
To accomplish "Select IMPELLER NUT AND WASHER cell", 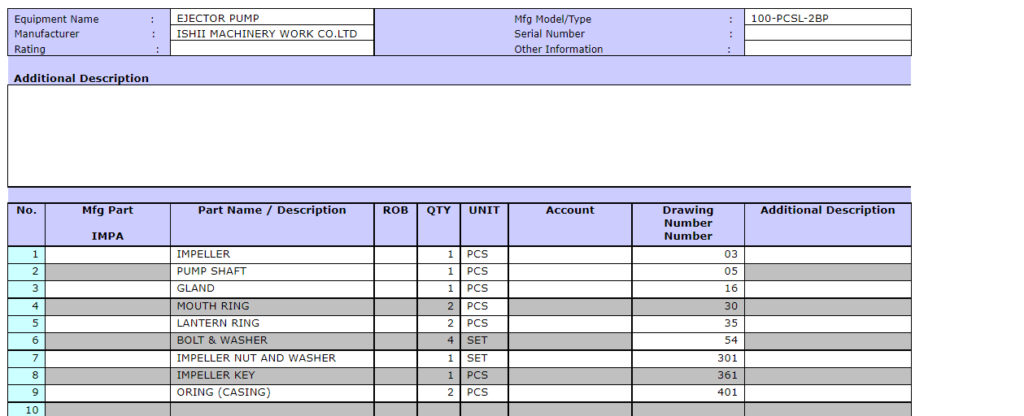I will (272, 358).
